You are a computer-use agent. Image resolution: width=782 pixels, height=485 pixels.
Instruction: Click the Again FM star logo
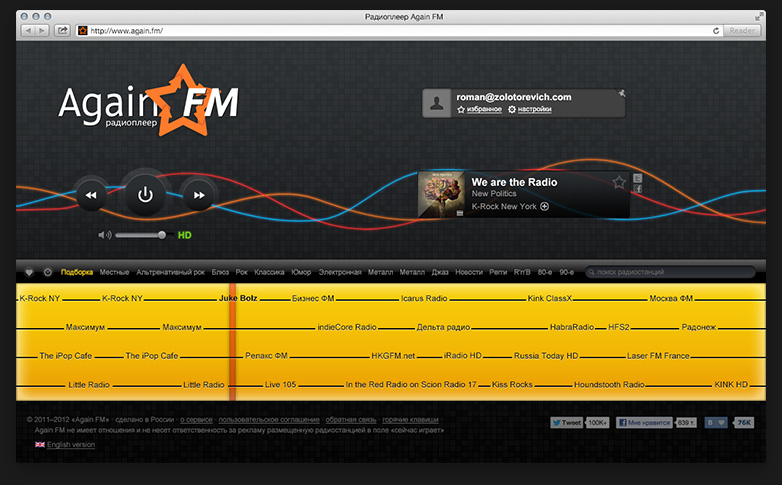(x=183, y=101)
